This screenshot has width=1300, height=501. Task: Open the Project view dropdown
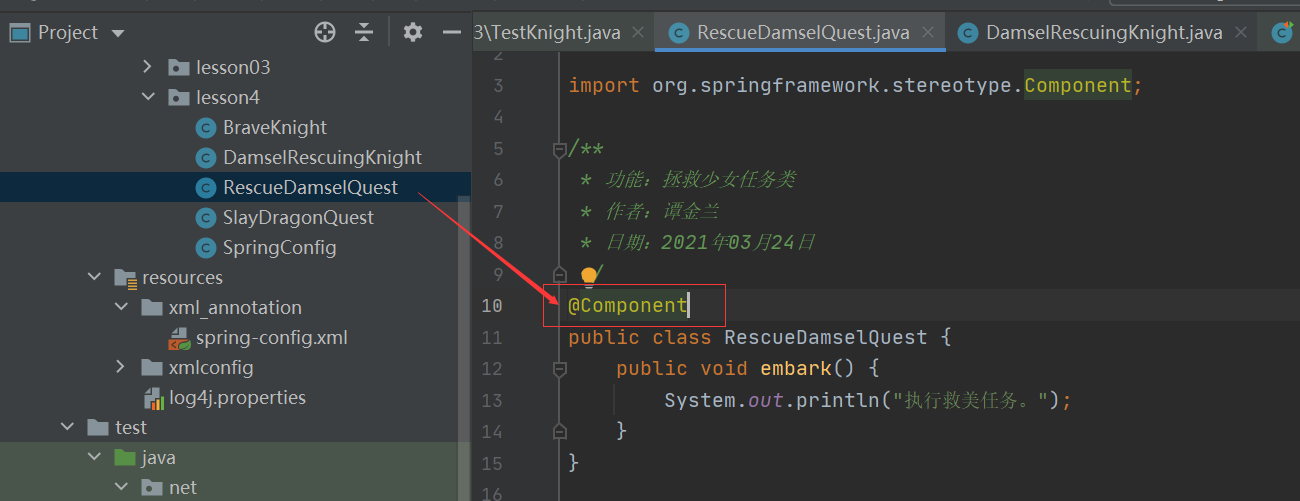tap(118, 33)
